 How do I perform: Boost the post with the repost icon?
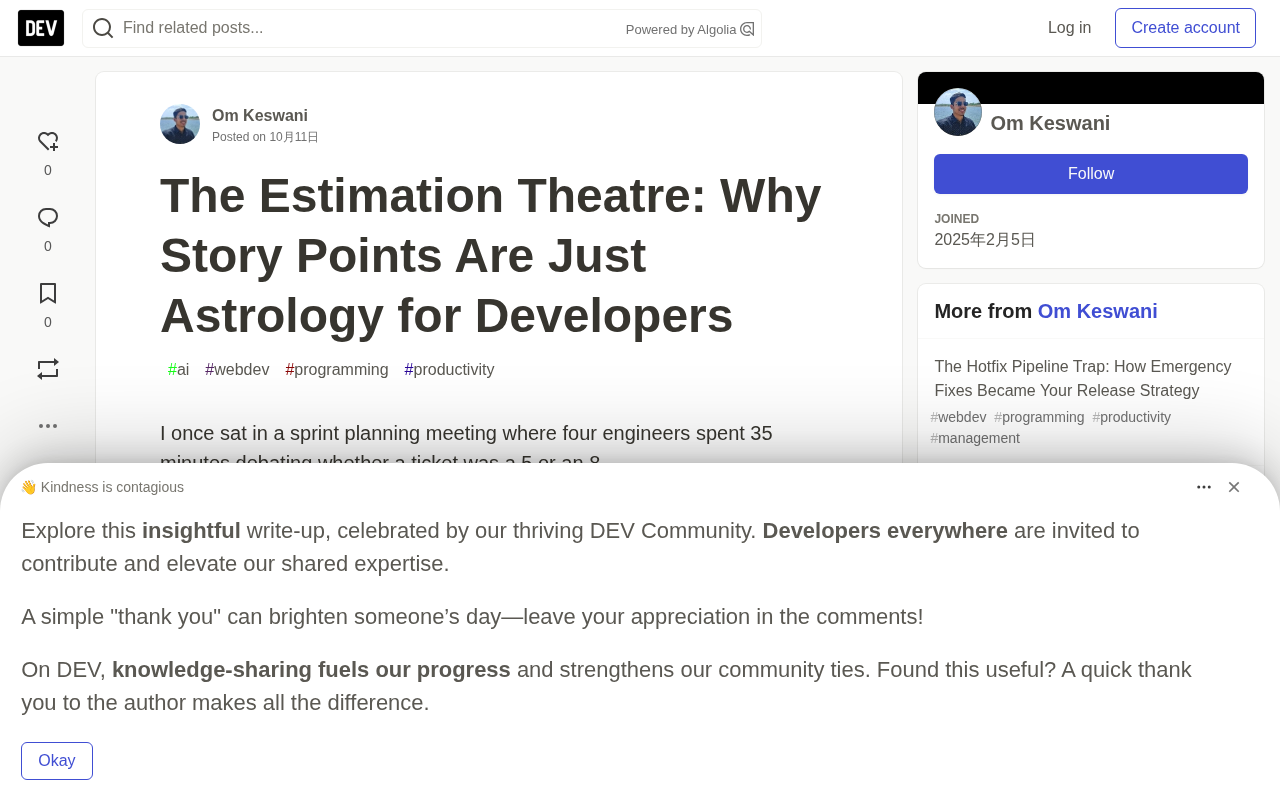pos(48,369)
